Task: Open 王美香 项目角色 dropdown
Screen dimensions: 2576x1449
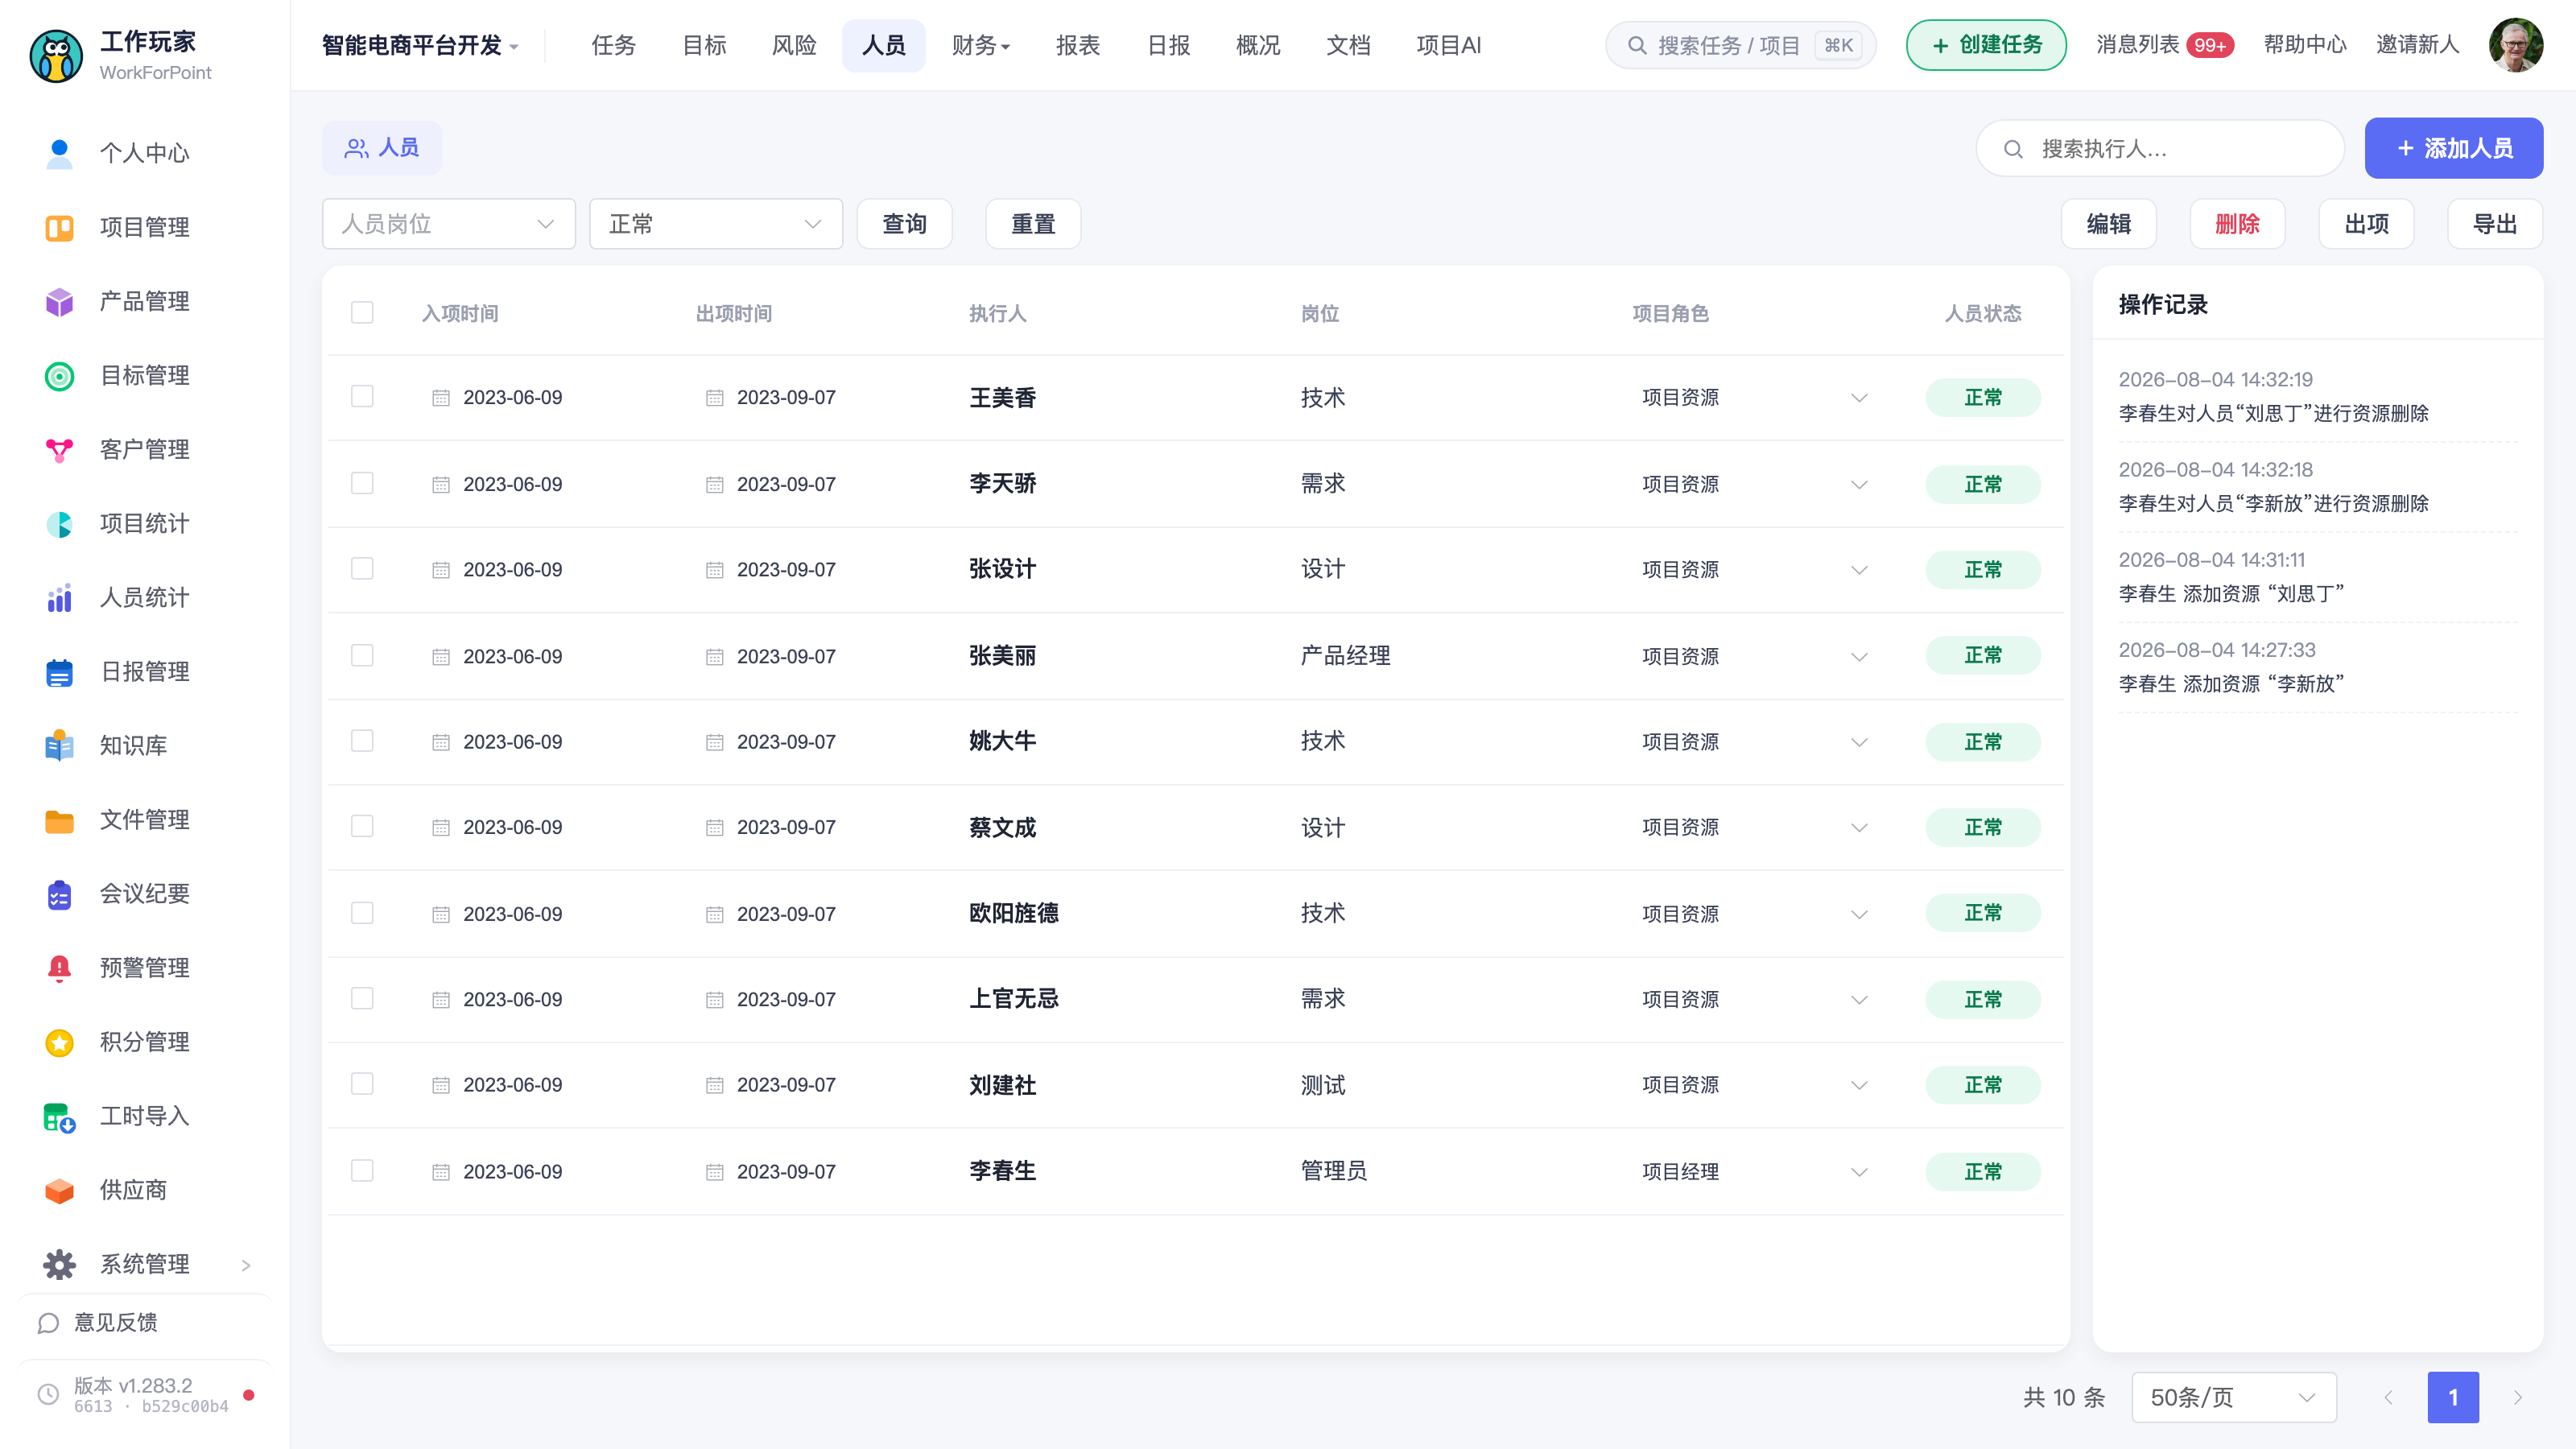Action: [x=1753, y=398]
